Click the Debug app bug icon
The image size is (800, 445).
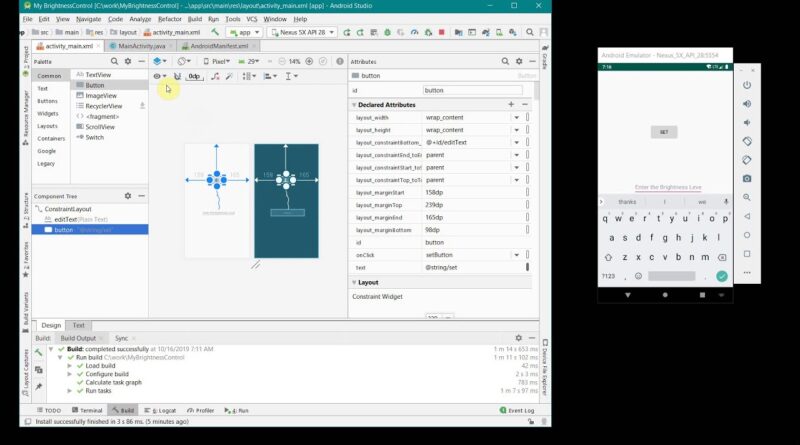387,32
